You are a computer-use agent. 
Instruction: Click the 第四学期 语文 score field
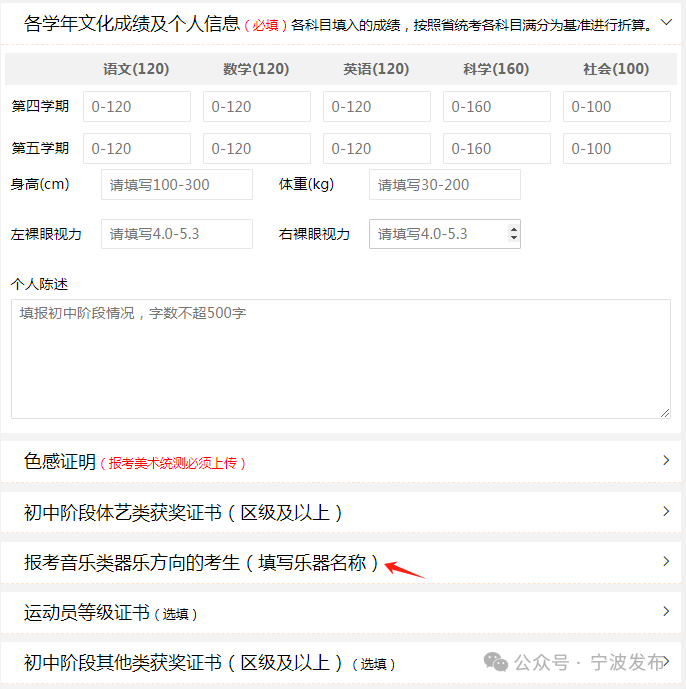(x=137, y=107)
